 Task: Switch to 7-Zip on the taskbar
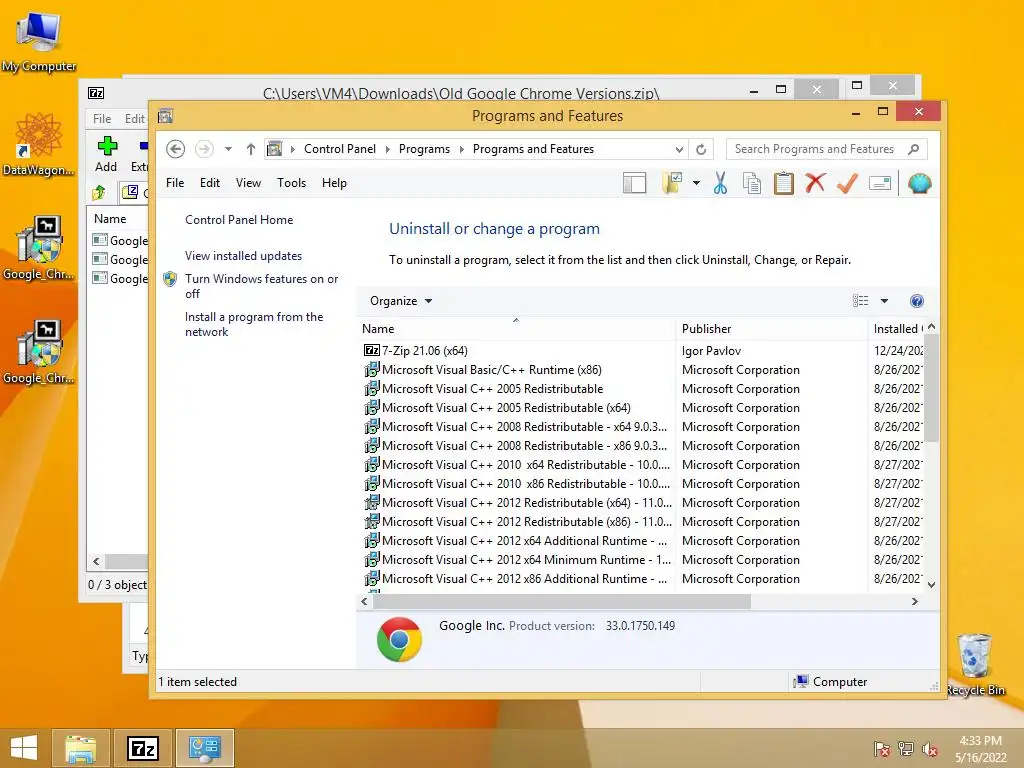142,748
